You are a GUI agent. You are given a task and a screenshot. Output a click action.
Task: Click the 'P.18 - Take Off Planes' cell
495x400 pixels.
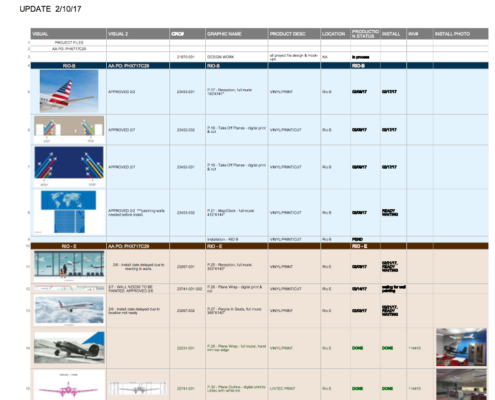(x=236, y=130)
